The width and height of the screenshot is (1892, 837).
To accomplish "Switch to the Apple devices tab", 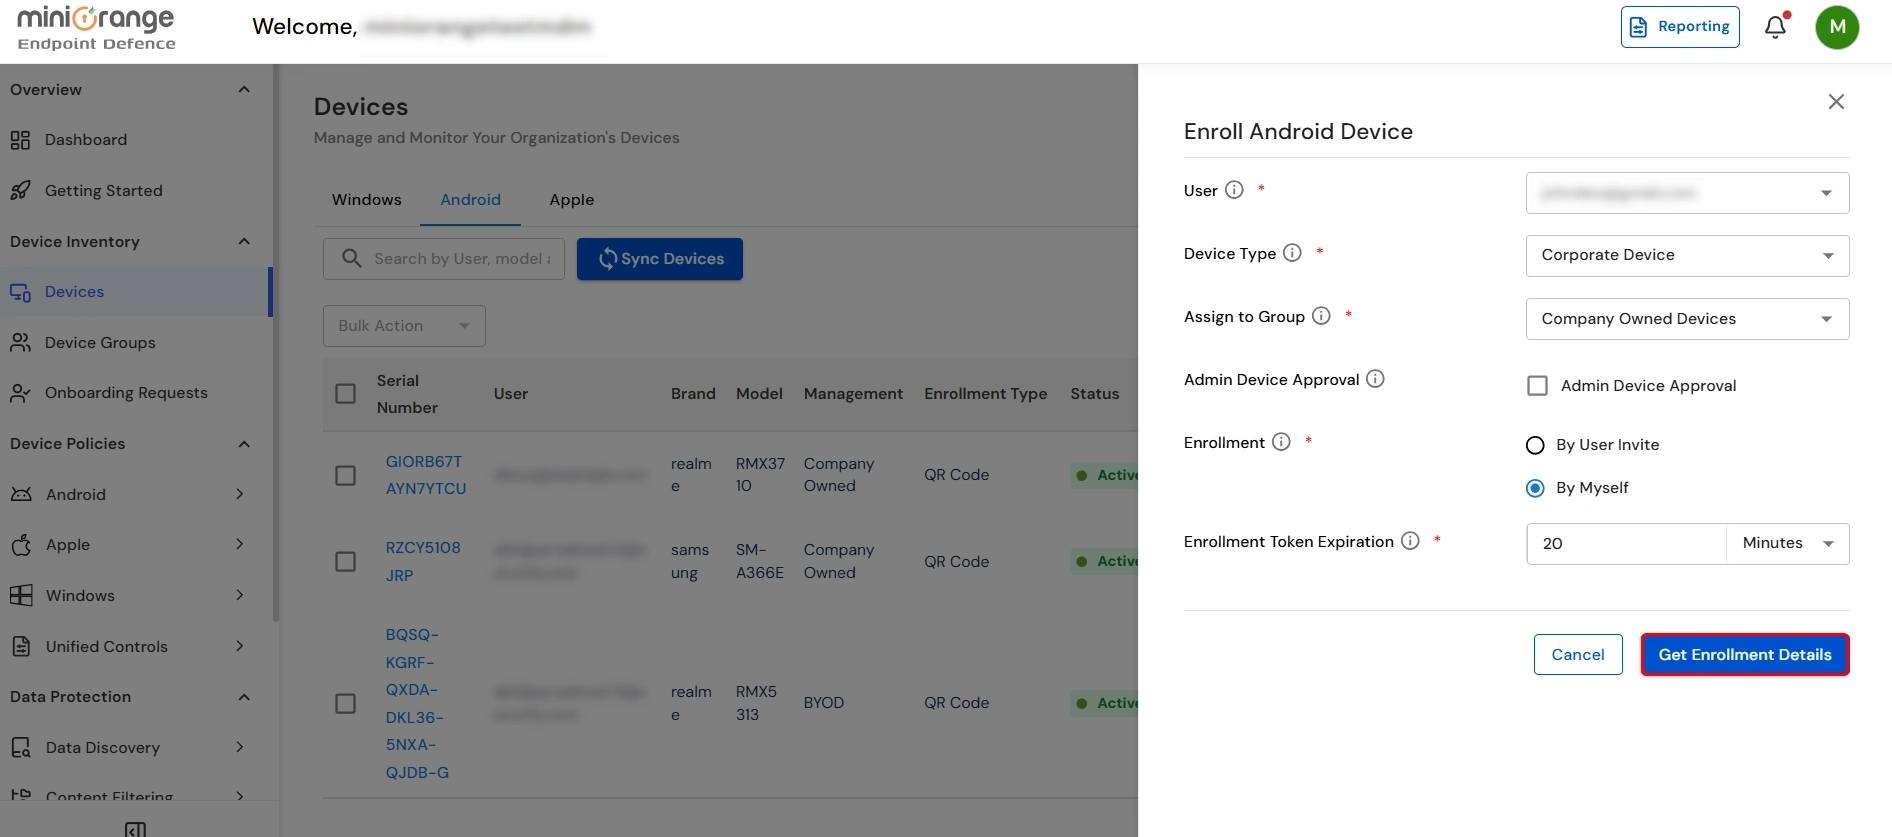I will pos(572,200).
